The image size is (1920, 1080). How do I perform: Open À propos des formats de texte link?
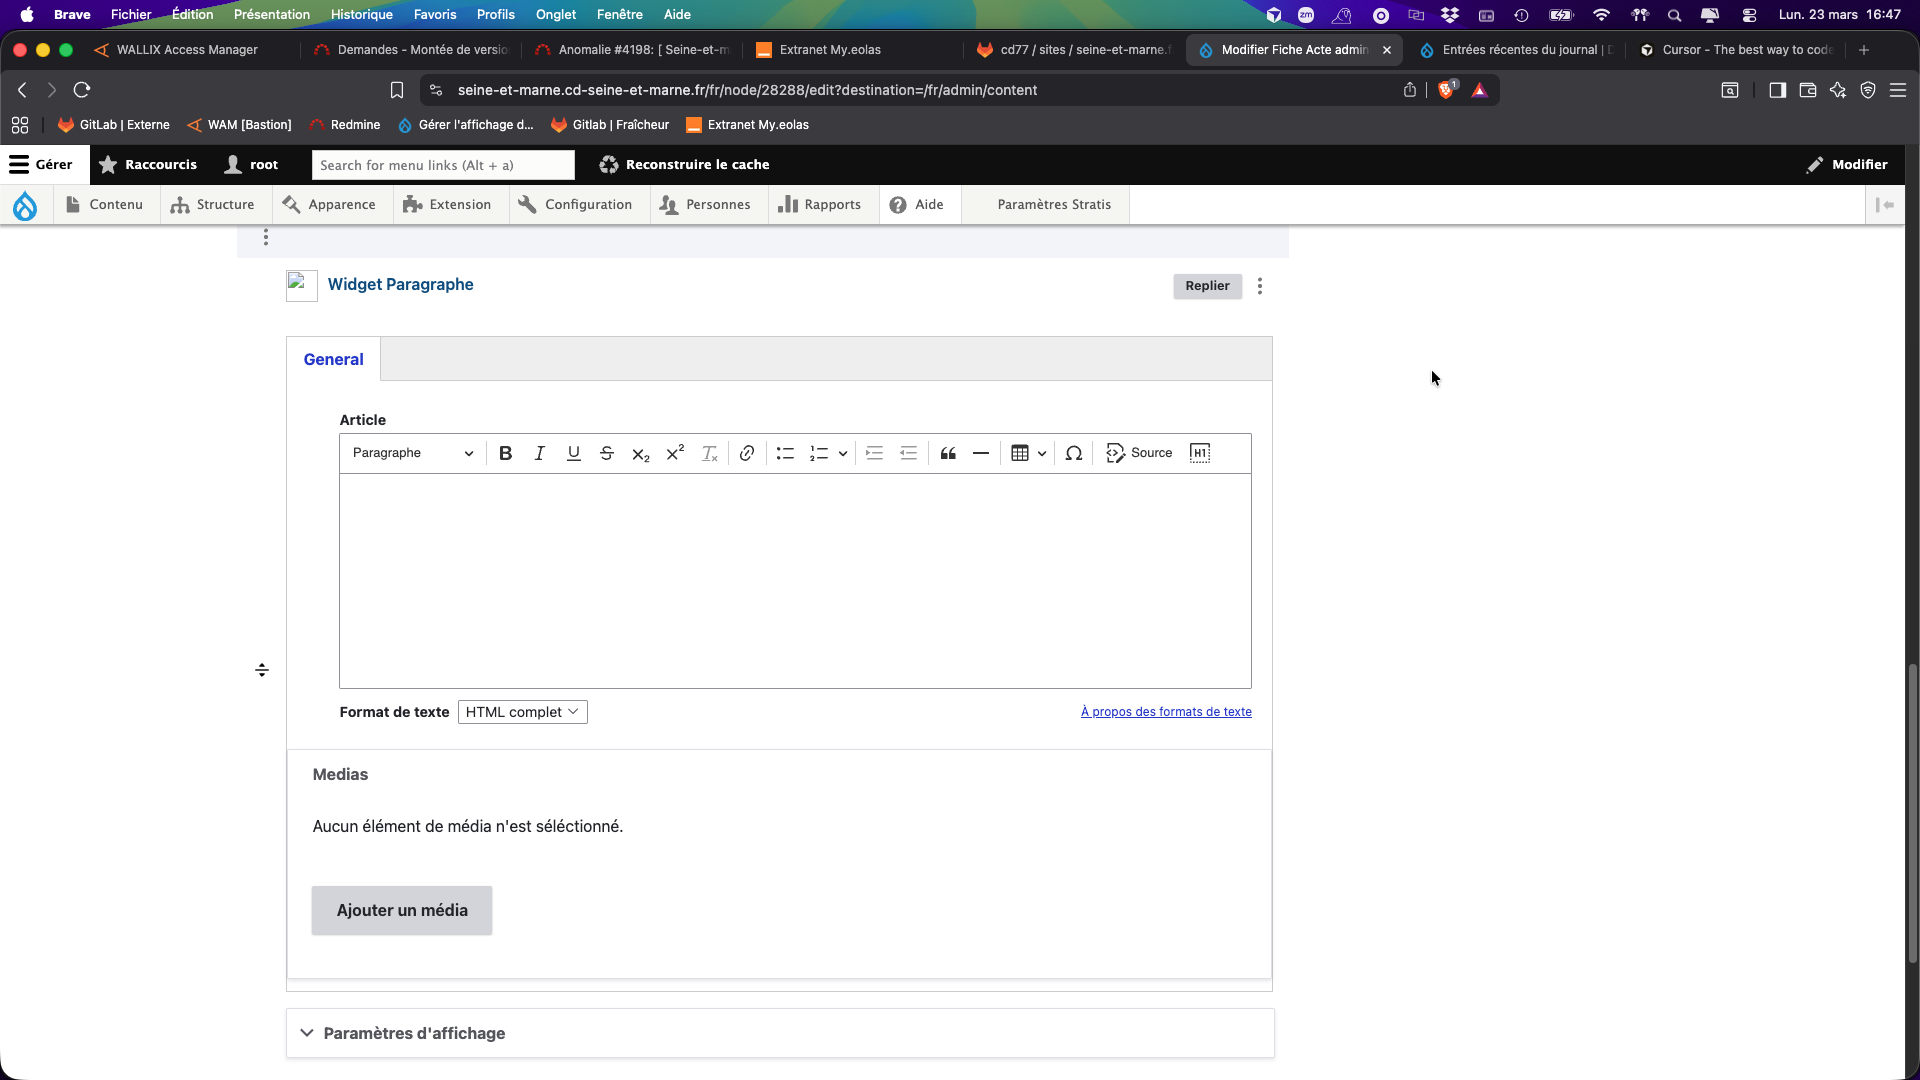[x=1166, y=712]
